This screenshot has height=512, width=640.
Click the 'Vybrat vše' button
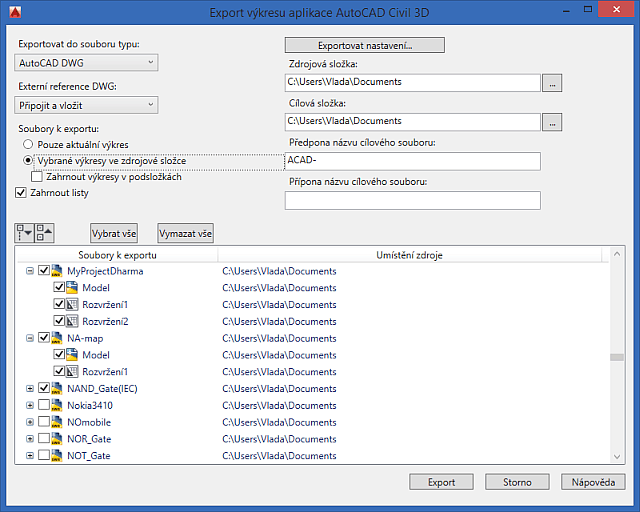click(x=114, y=233)
